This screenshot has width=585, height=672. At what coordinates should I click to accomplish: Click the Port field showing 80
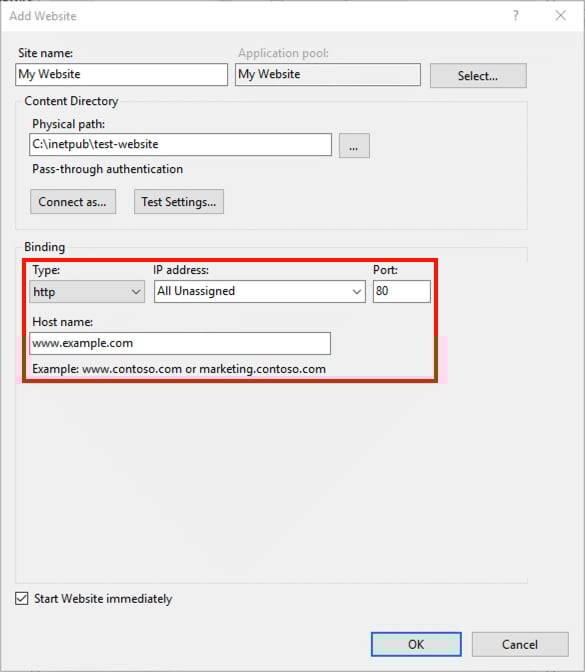pyautogui.click(x=402, y=291)
